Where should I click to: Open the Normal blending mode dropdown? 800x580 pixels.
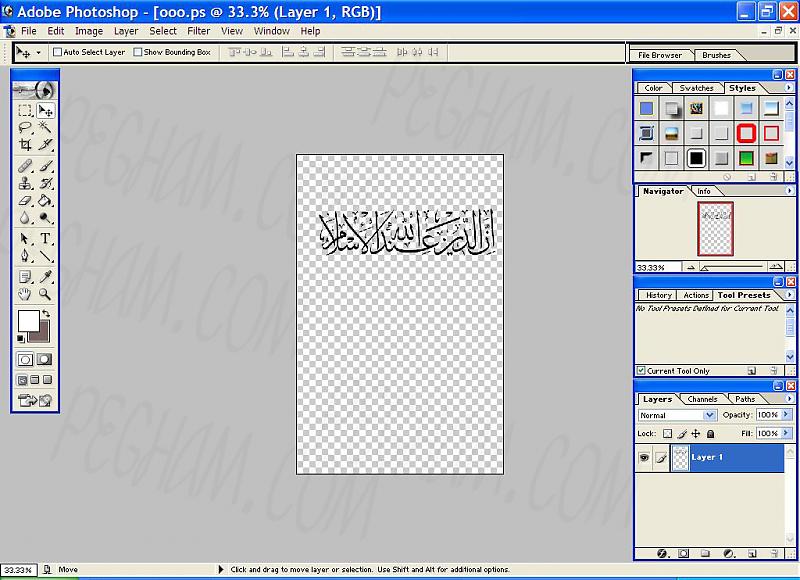click(709, 415)
